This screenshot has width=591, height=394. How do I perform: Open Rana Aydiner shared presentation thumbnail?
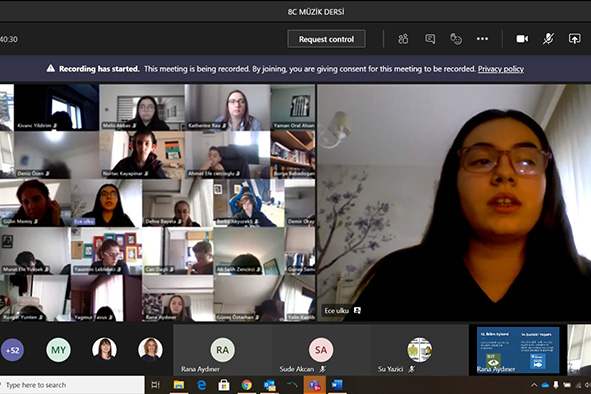click(x=518, y=350)
